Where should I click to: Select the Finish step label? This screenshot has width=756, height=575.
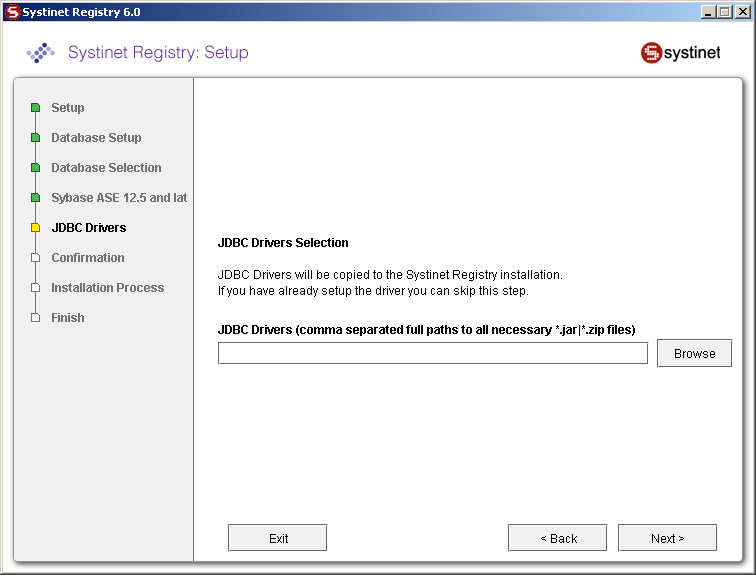pos(68,318)
